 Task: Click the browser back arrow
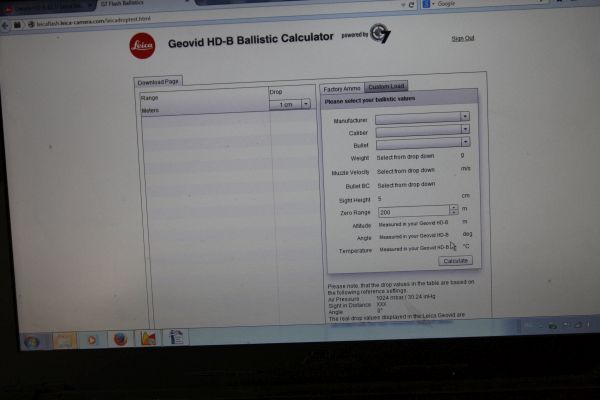(x=5, y=26)
